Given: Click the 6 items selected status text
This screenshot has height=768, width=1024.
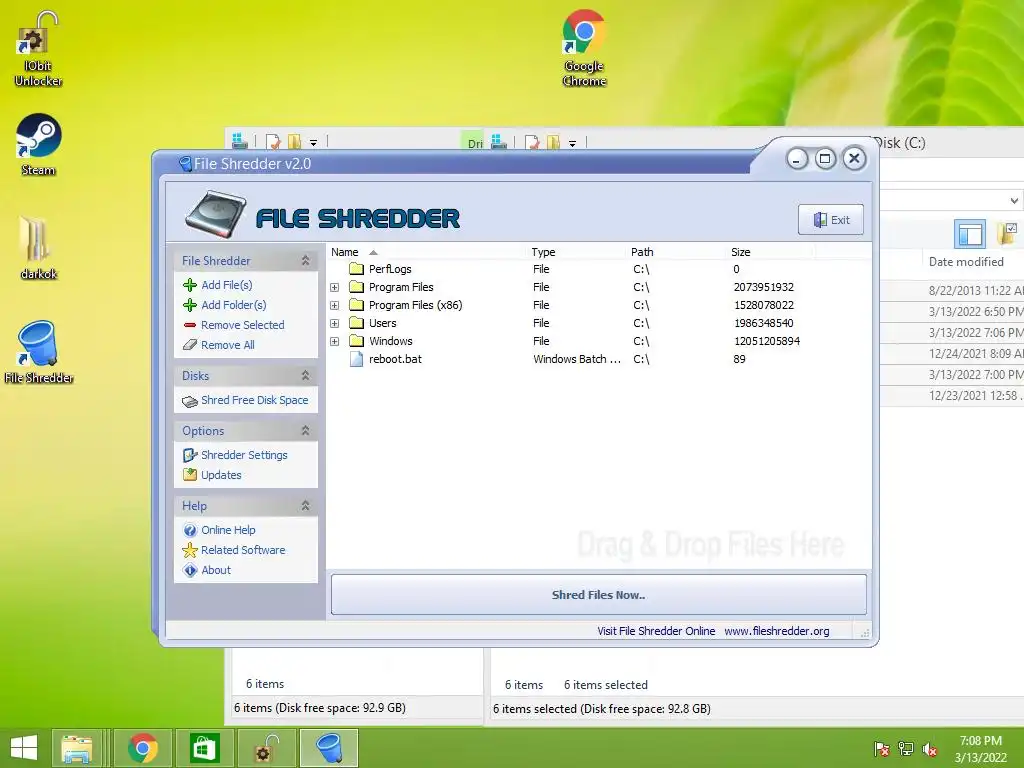Looking at the screenshot, I should (605, 685).
